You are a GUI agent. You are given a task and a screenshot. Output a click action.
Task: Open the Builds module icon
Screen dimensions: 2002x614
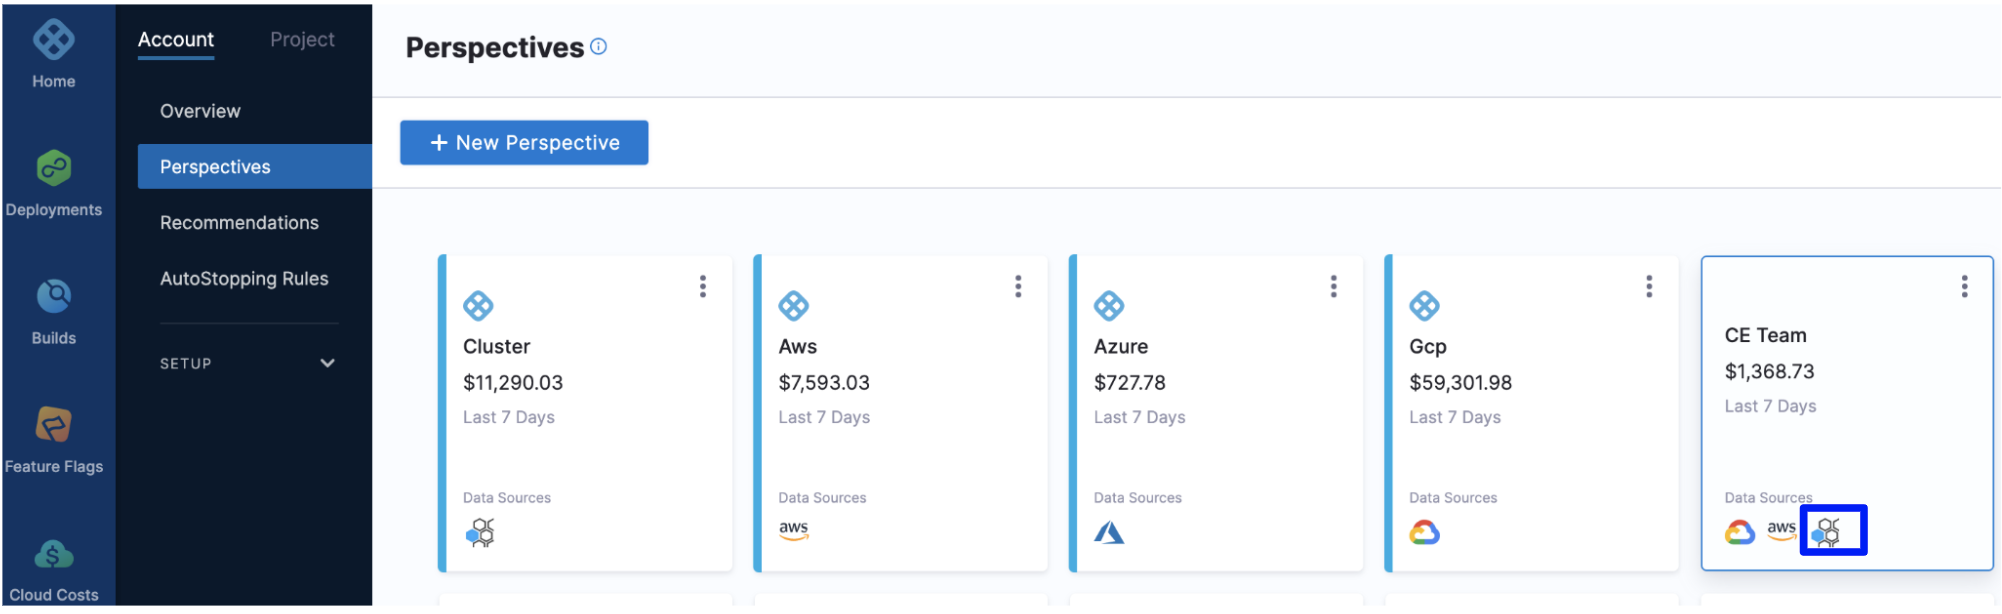(x=54, y=296)
